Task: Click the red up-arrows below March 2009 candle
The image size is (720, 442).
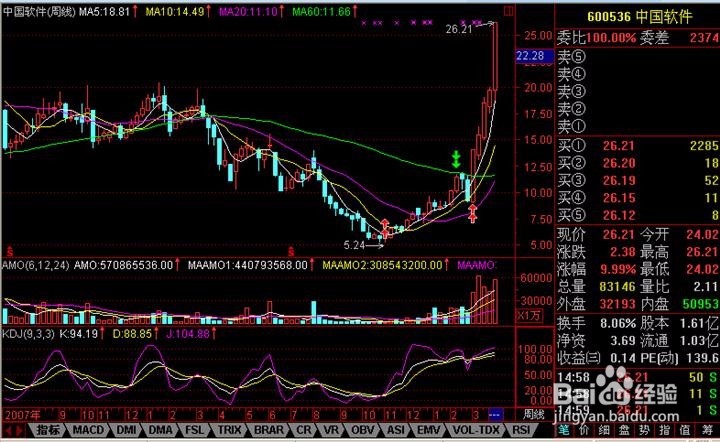Action: [472, 214]
